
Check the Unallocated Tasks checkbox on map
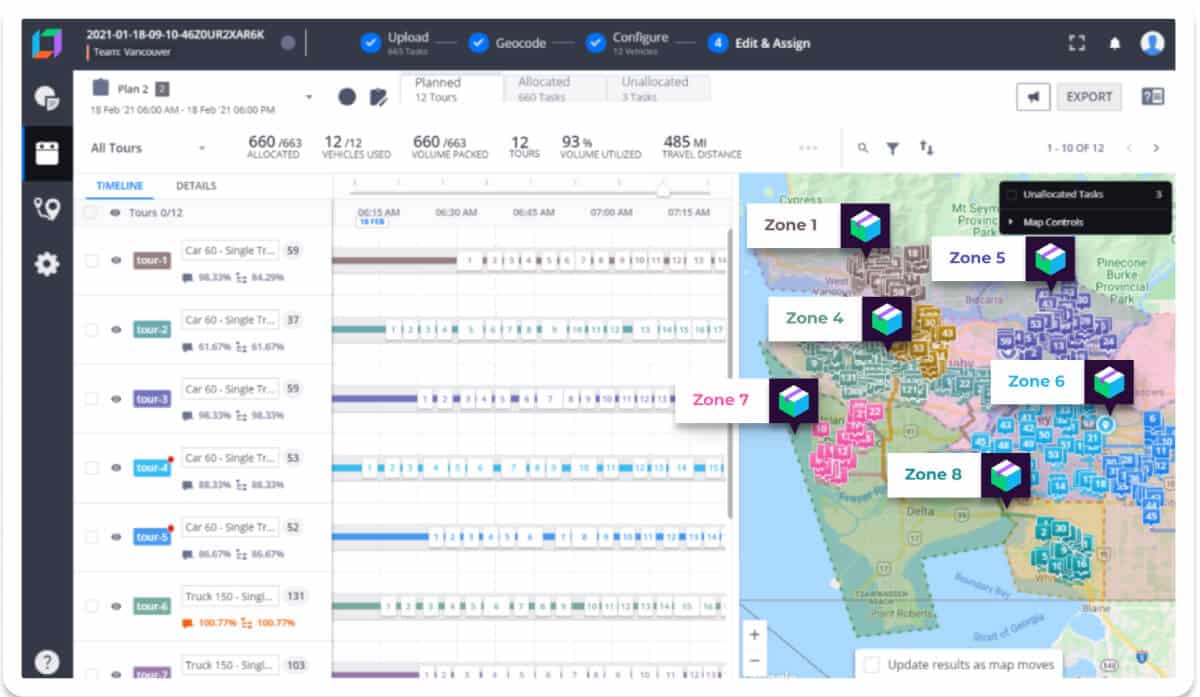[1012, 194]
